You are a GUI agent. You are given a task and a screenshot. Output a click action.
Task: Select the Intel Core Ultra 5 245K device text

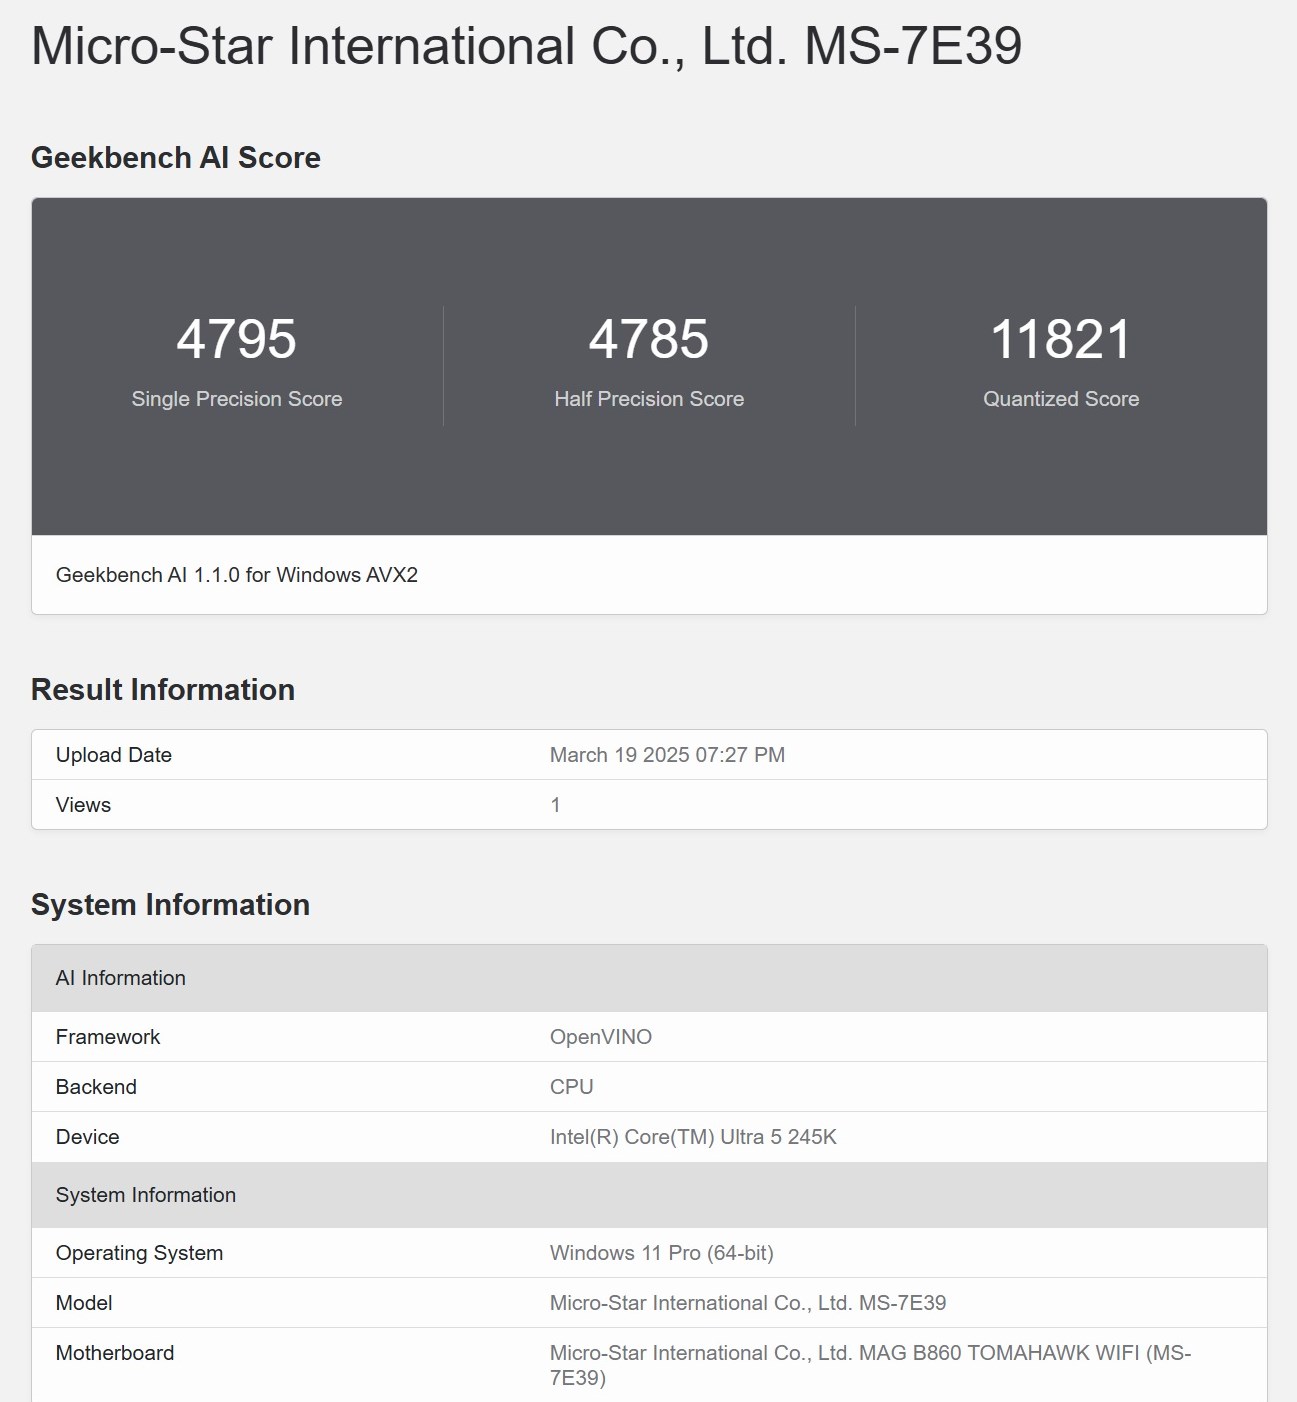693,1137
